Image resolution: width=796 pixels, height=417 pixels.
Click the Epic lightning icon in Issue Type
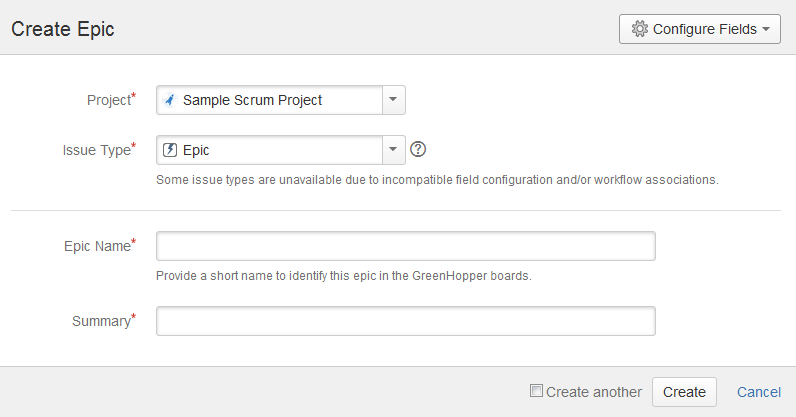170,150
